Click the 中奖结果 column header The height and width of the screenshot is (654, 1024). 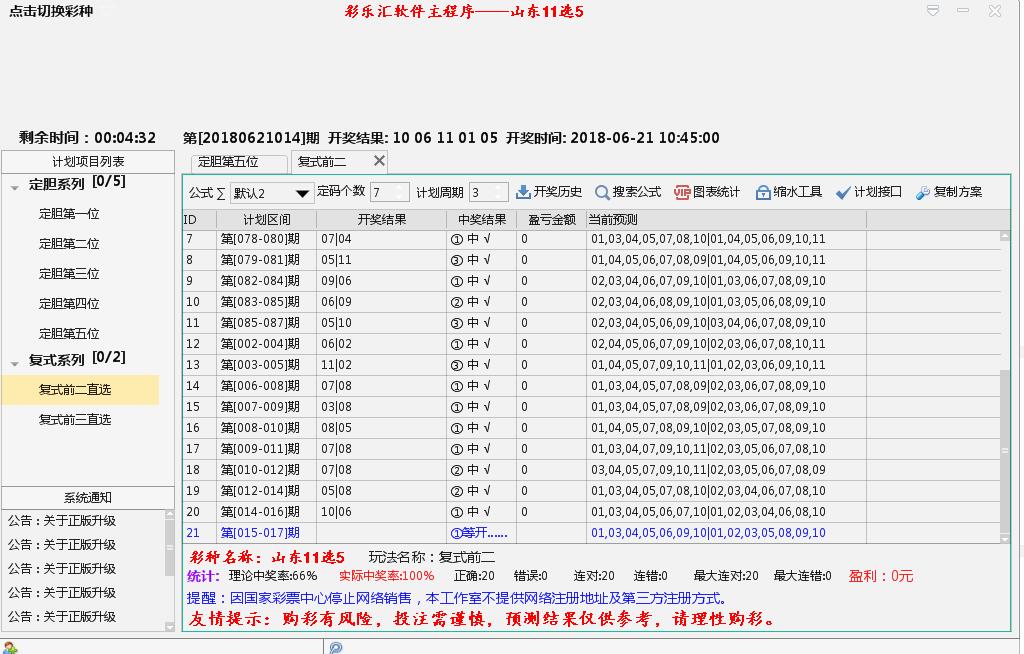click(x=482, y=220)
